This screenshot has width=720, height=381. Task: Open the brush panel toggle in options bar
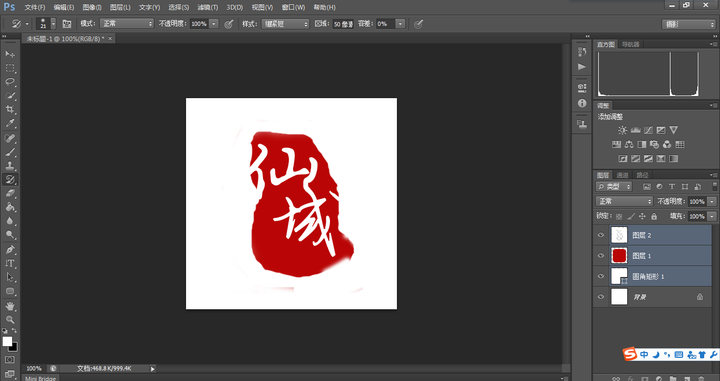(67, 24)
